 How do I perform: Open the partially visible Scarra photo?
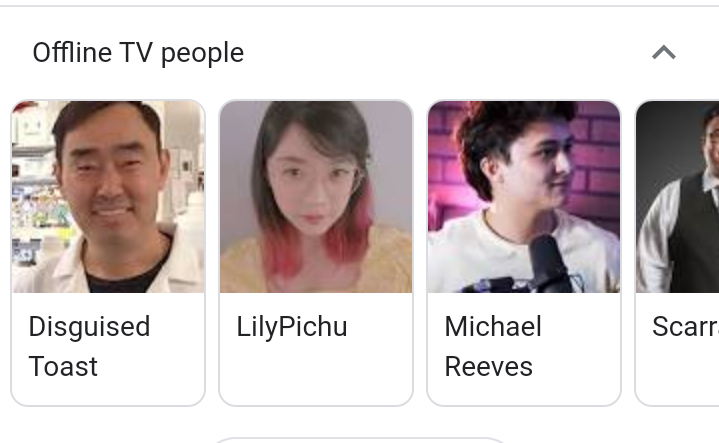pos(677,197)
